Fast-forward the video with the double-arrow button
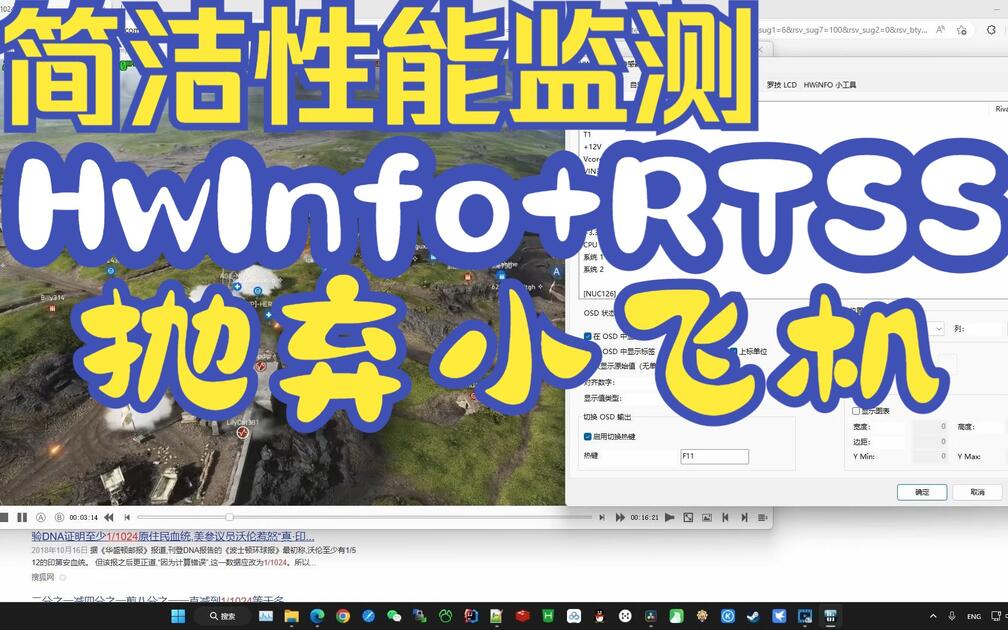 click(620, 517)
